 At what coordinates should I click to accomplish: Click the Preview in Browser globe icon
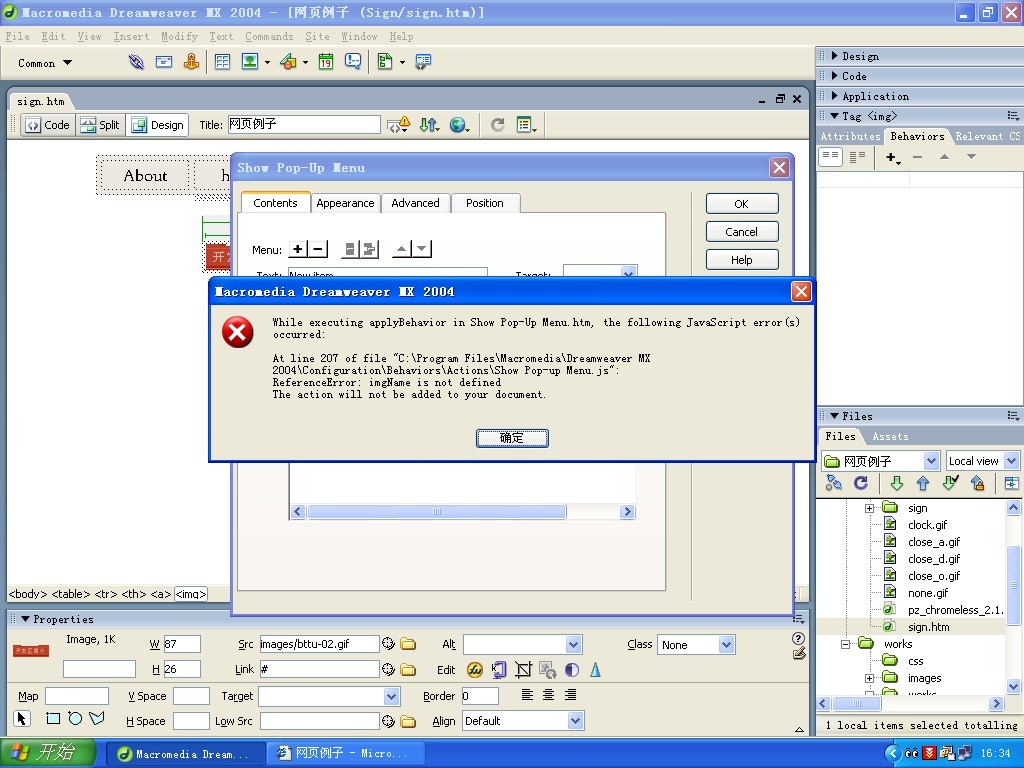(x=458, y=125)
